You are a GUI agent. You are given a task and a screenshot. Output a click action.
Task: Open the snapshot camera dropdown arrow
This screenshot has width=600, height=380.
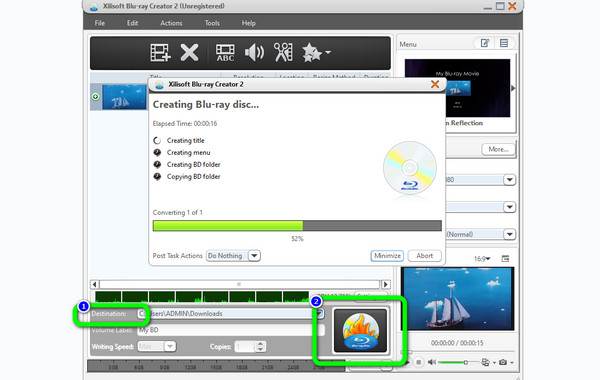click(512, 362)
